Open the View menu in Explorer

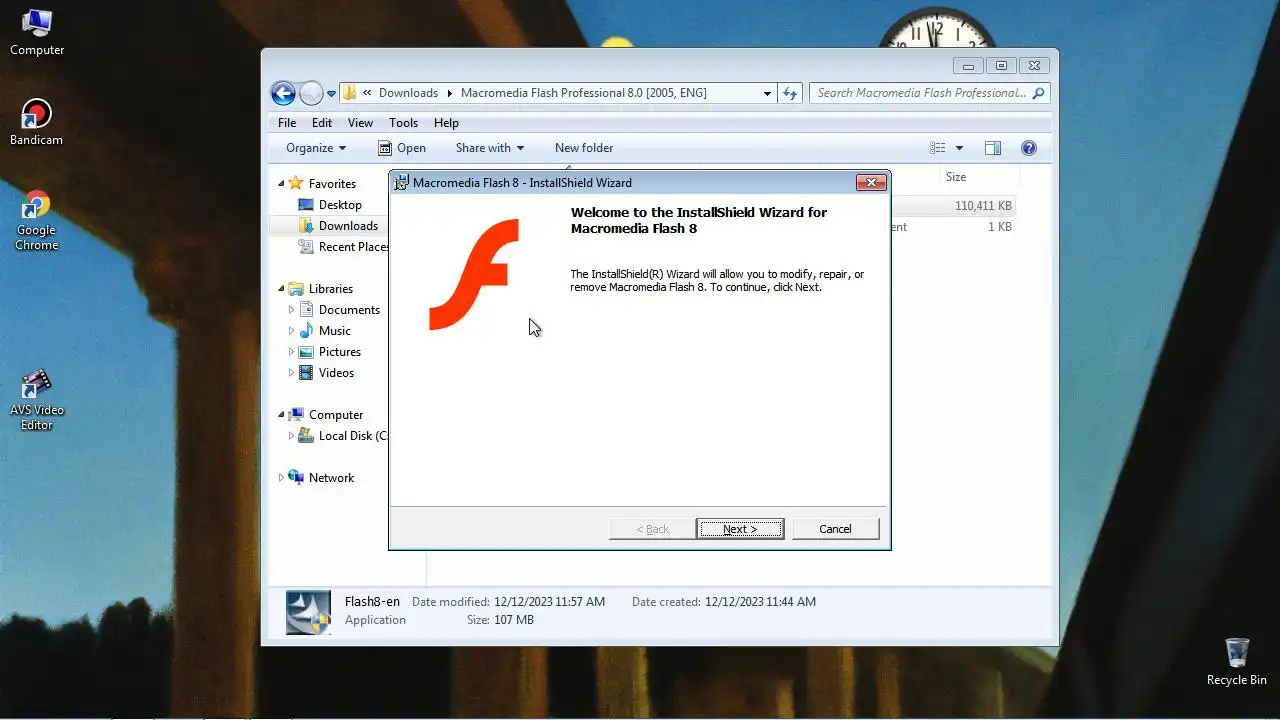(x=360, y=123)
